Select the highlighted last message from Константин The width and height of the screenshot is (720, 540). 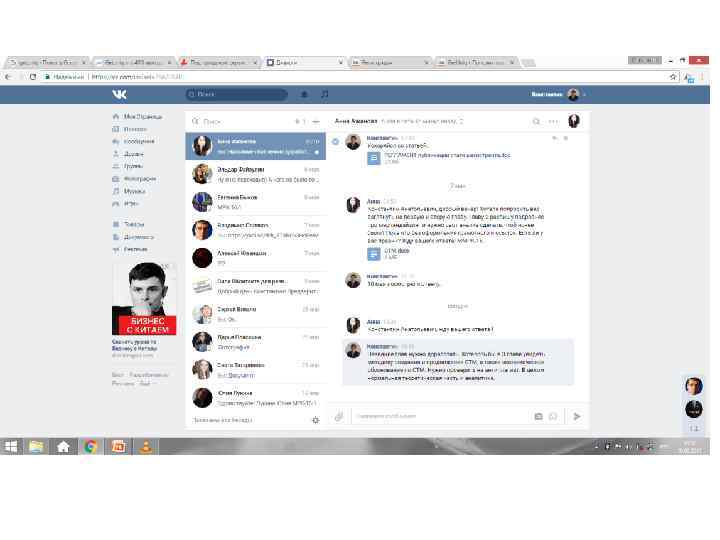458,362
